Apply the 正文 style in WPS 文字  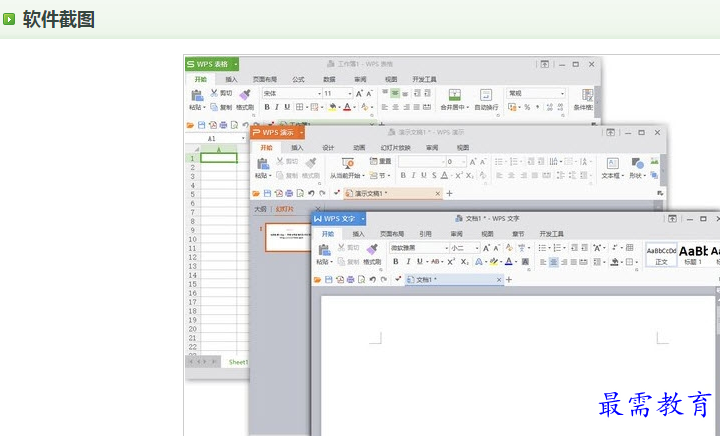point(661,255)
